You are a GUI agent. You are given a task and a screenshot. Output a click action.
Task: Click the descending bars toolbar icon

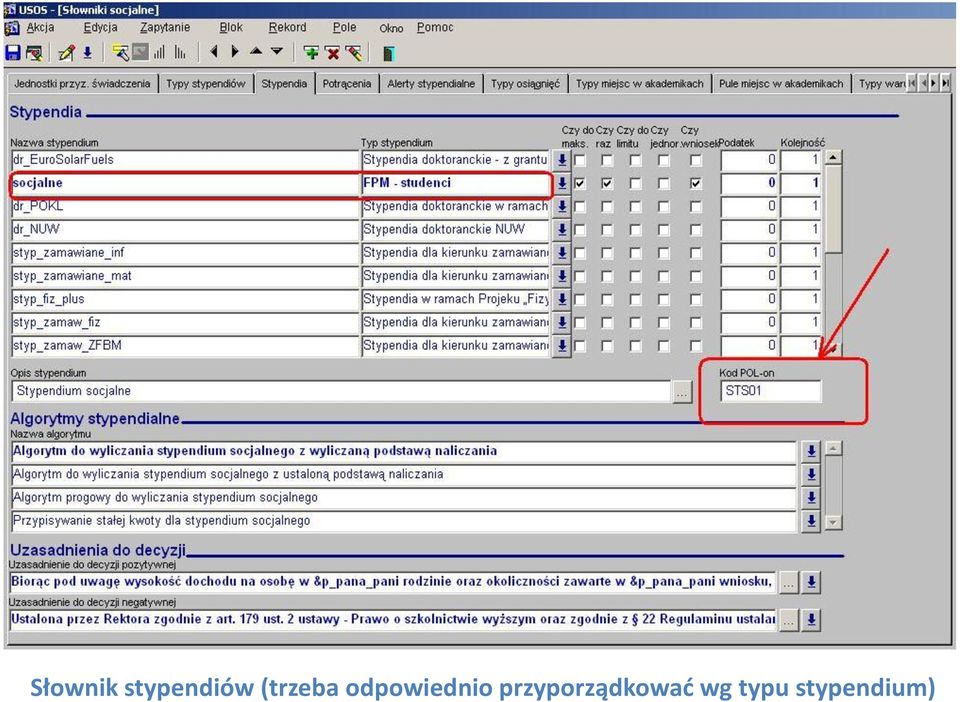point(180,53)
